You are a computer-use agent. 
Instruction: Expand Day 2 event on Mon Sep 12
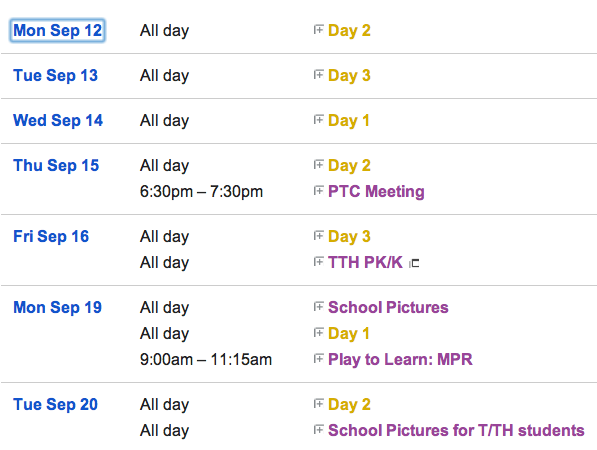click(318, 29)
